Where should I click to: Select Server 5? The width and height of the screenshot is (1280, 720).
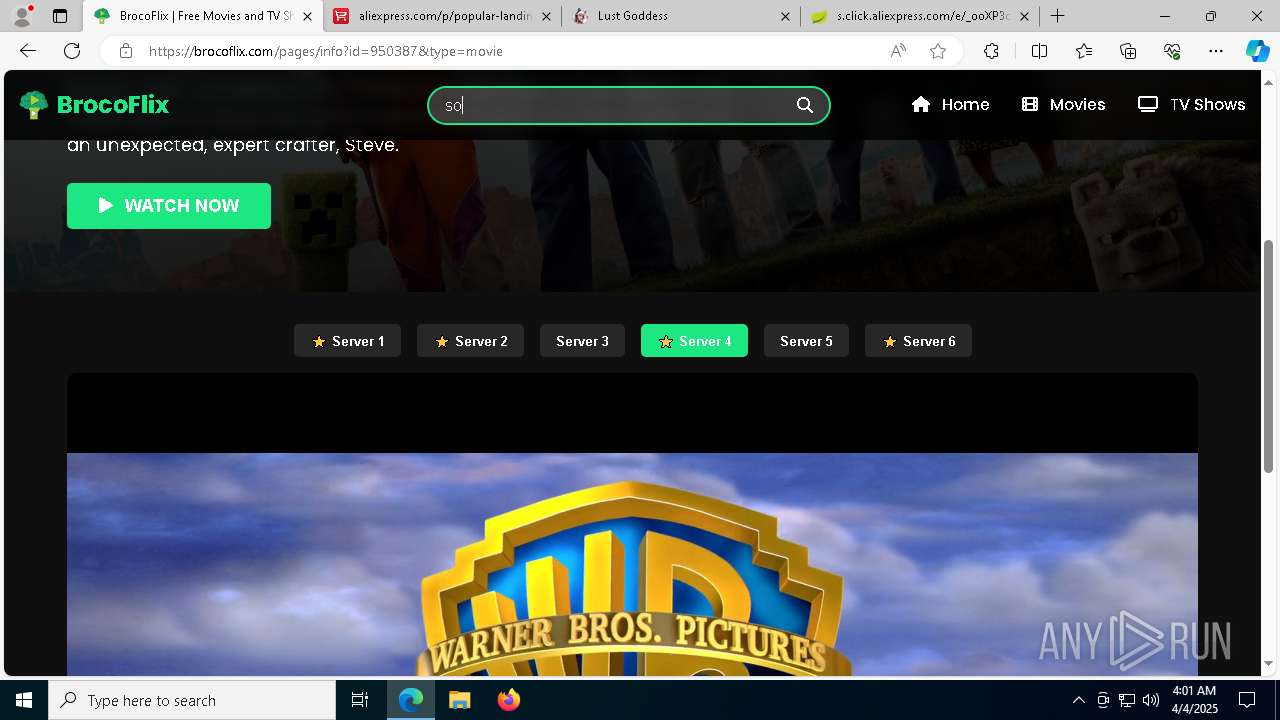click(806, 341)
